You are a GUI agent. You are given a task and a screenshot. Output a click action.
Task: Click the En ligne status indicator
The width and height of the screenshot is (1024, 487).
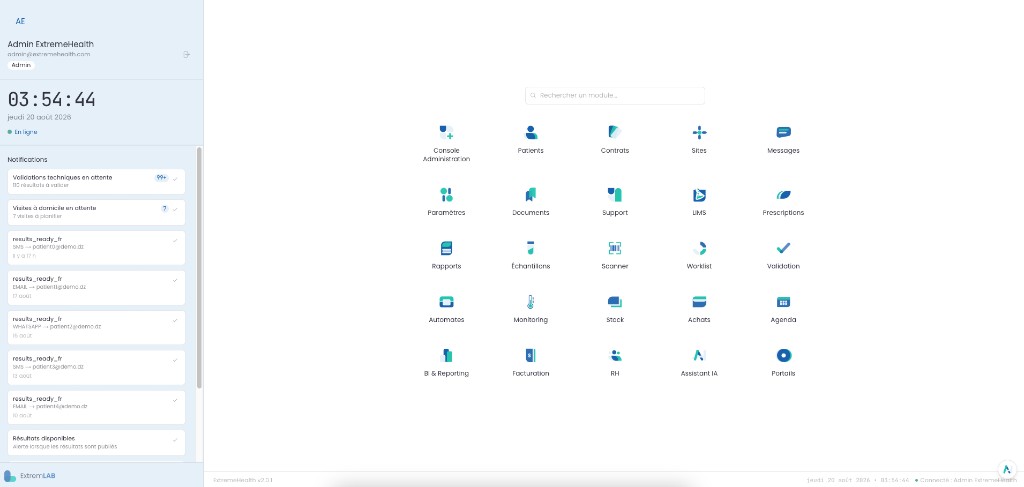click(23, 132)
